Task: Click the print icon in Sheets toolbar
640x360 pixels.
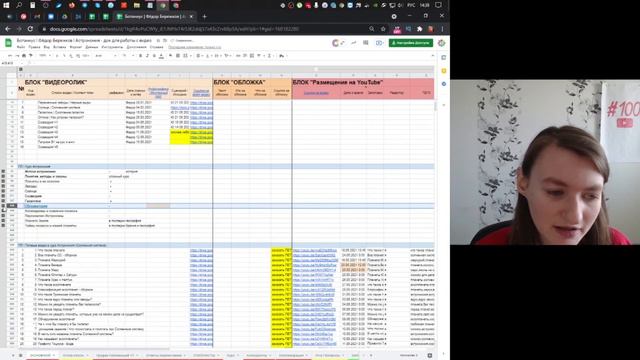Action: pos(24,56)
